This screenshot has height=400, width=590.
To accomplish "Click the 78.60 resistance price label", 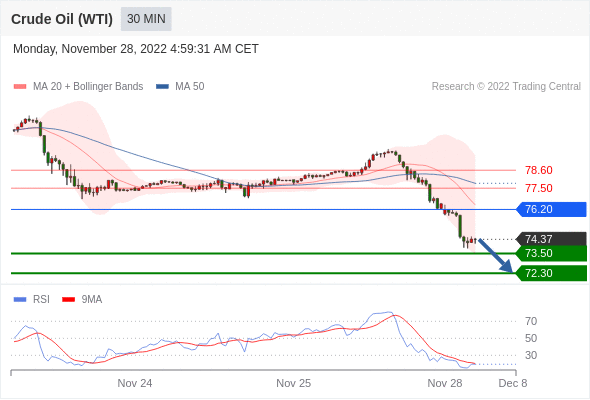I will tap(539, 170).
